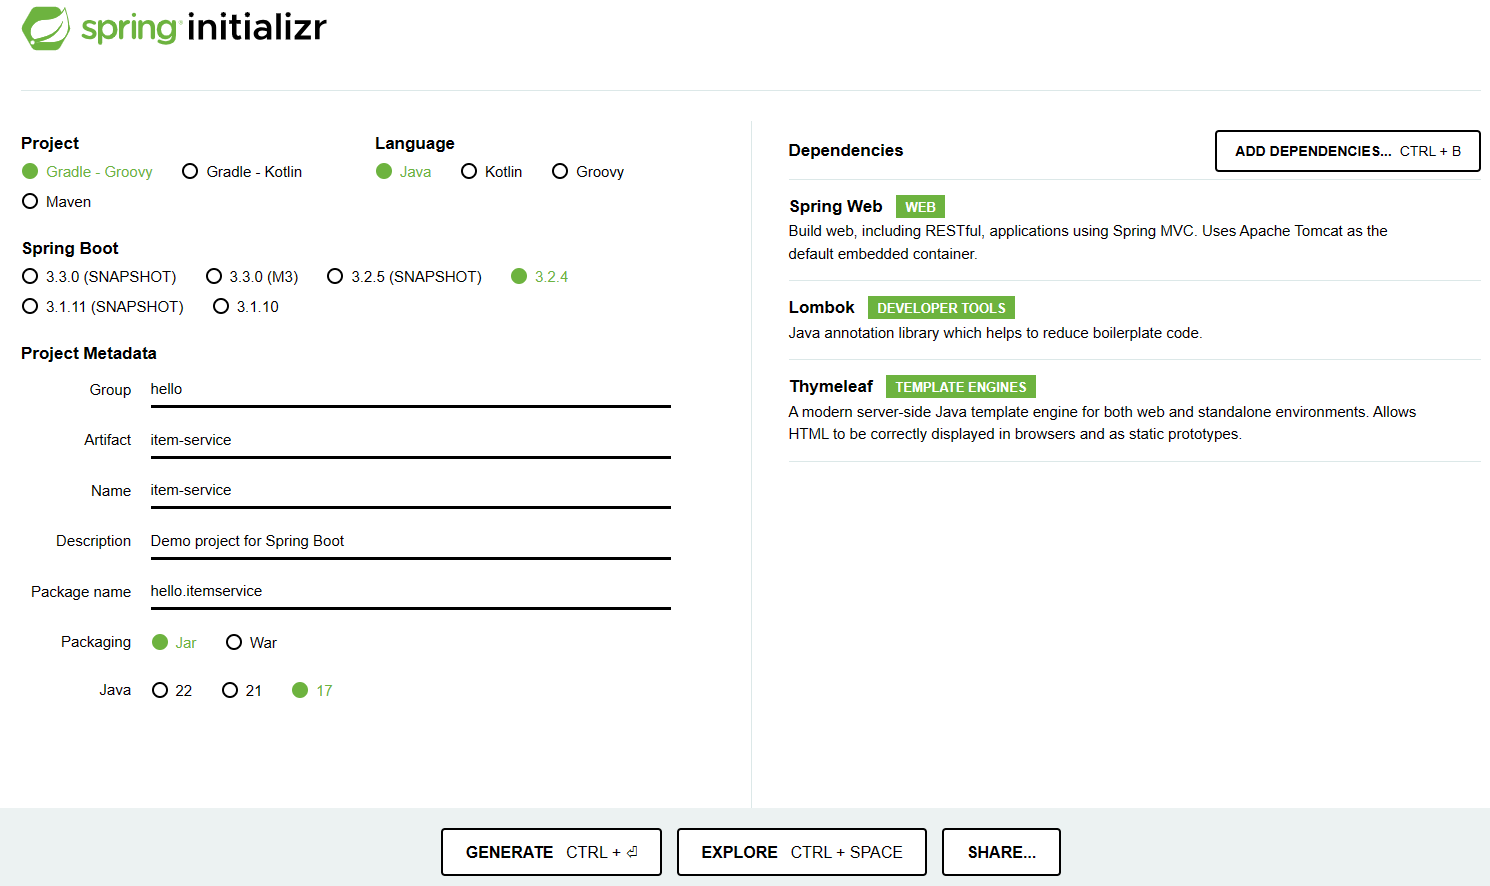Image resolution: width=1490 pixels, height=886 pixels.
Task: Edit the Package name field
Action: (x=410, y=592)
